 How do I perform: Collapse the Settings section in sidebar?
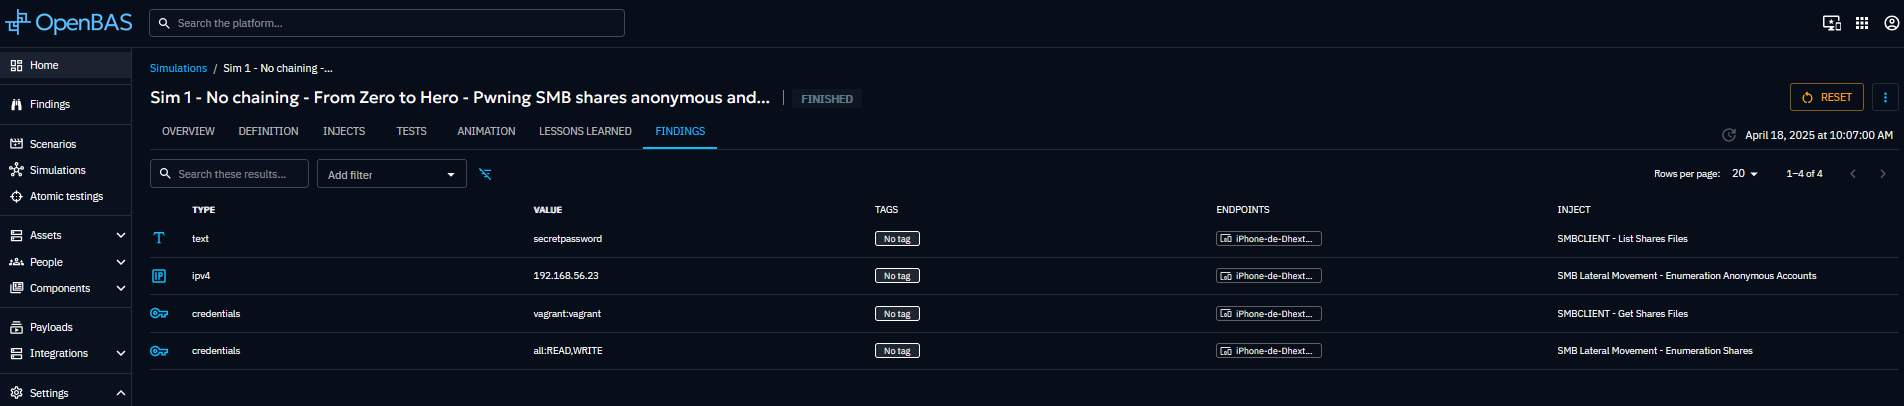[120, 393]
